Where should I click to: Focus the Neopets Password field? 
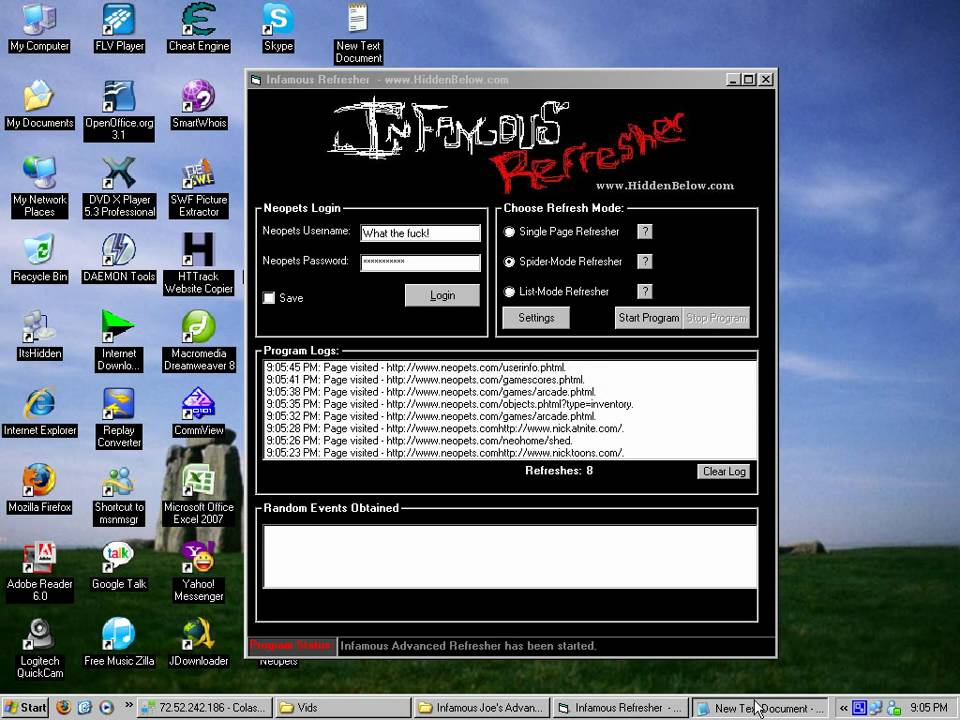pyautogui.click(x=420, y=263)
